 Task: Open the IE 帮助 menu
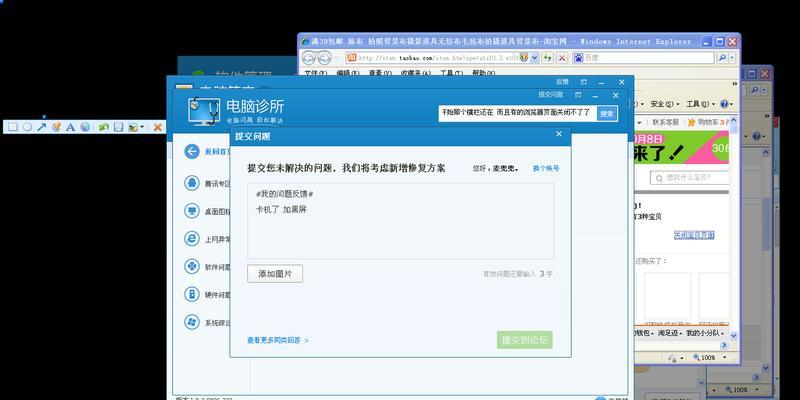click(x=483, y=73)
